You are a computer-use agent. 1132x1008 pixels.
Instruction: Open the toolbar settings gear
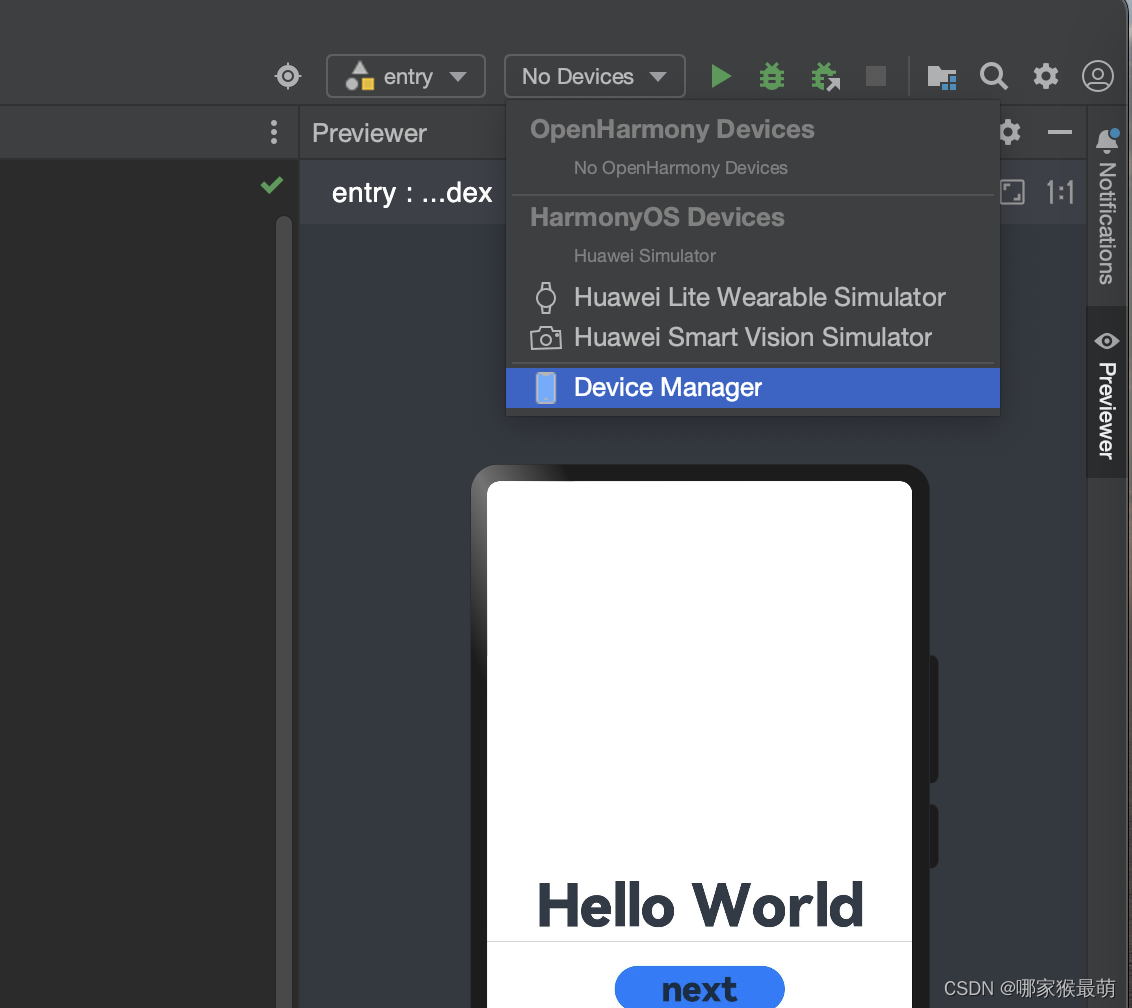click(x=1045, y=76)
